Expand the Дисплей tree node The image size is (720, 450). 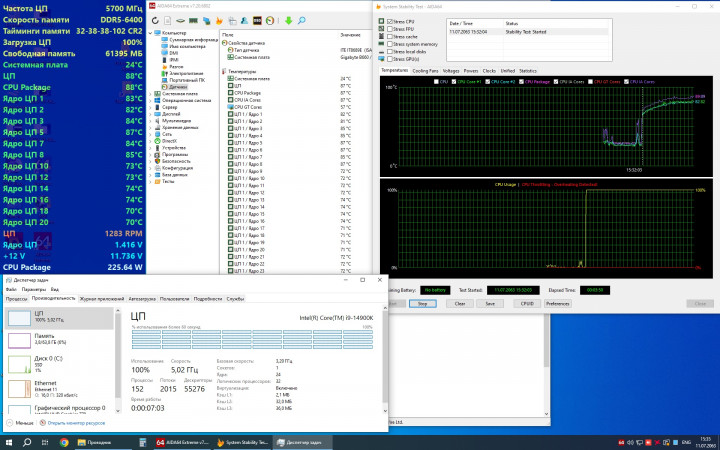coord(150,114)
